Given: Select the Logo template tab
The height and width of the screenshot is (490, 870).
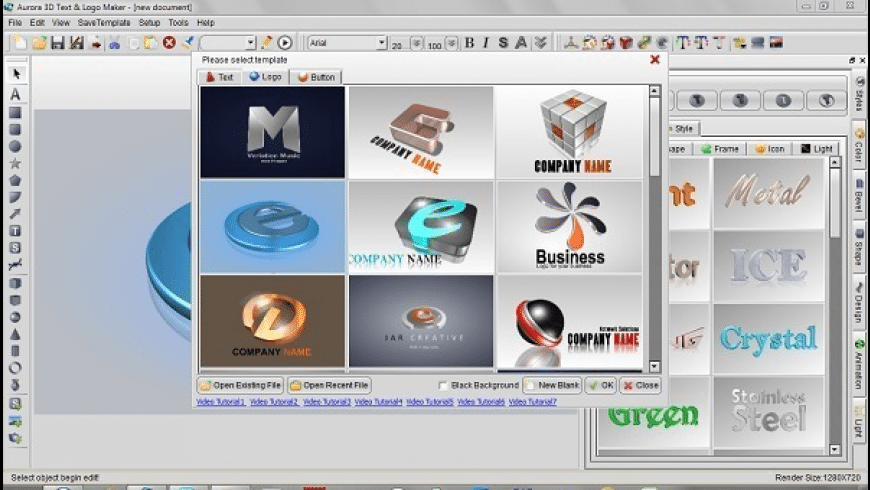Looking at the screenshot, I should [265, 77].
